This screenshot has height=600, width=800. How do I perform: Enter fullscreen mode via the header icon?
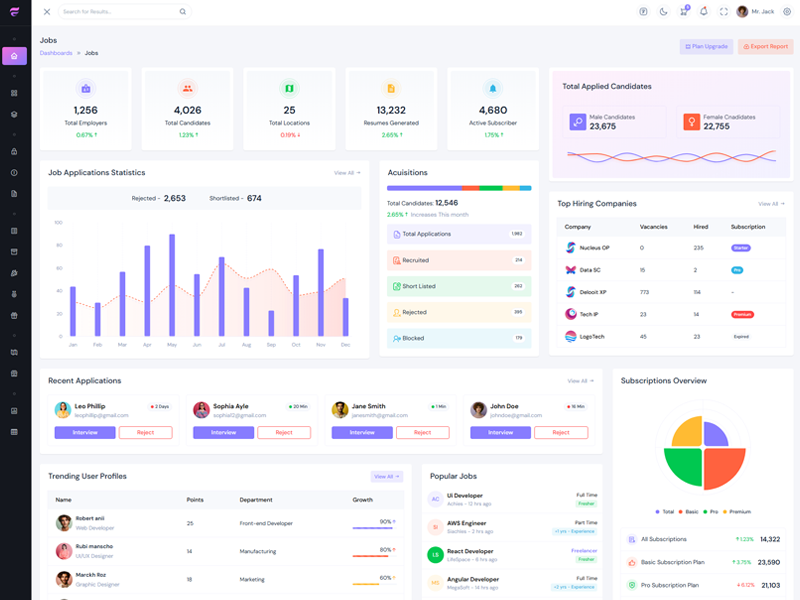click(x=724, y=12)
